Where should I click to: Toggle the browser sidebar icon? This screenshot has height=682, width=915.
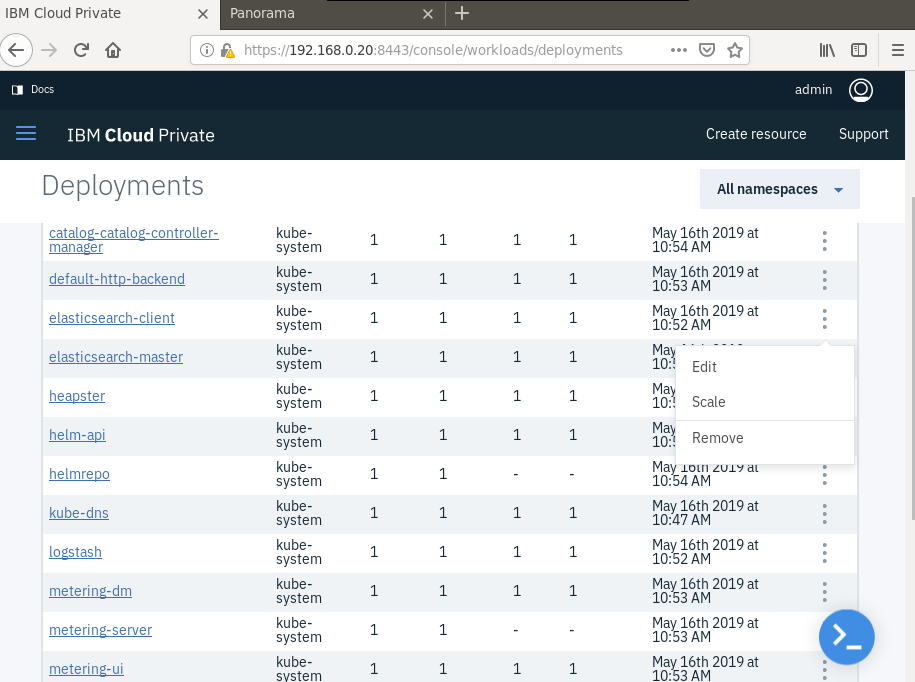(859, 50)
